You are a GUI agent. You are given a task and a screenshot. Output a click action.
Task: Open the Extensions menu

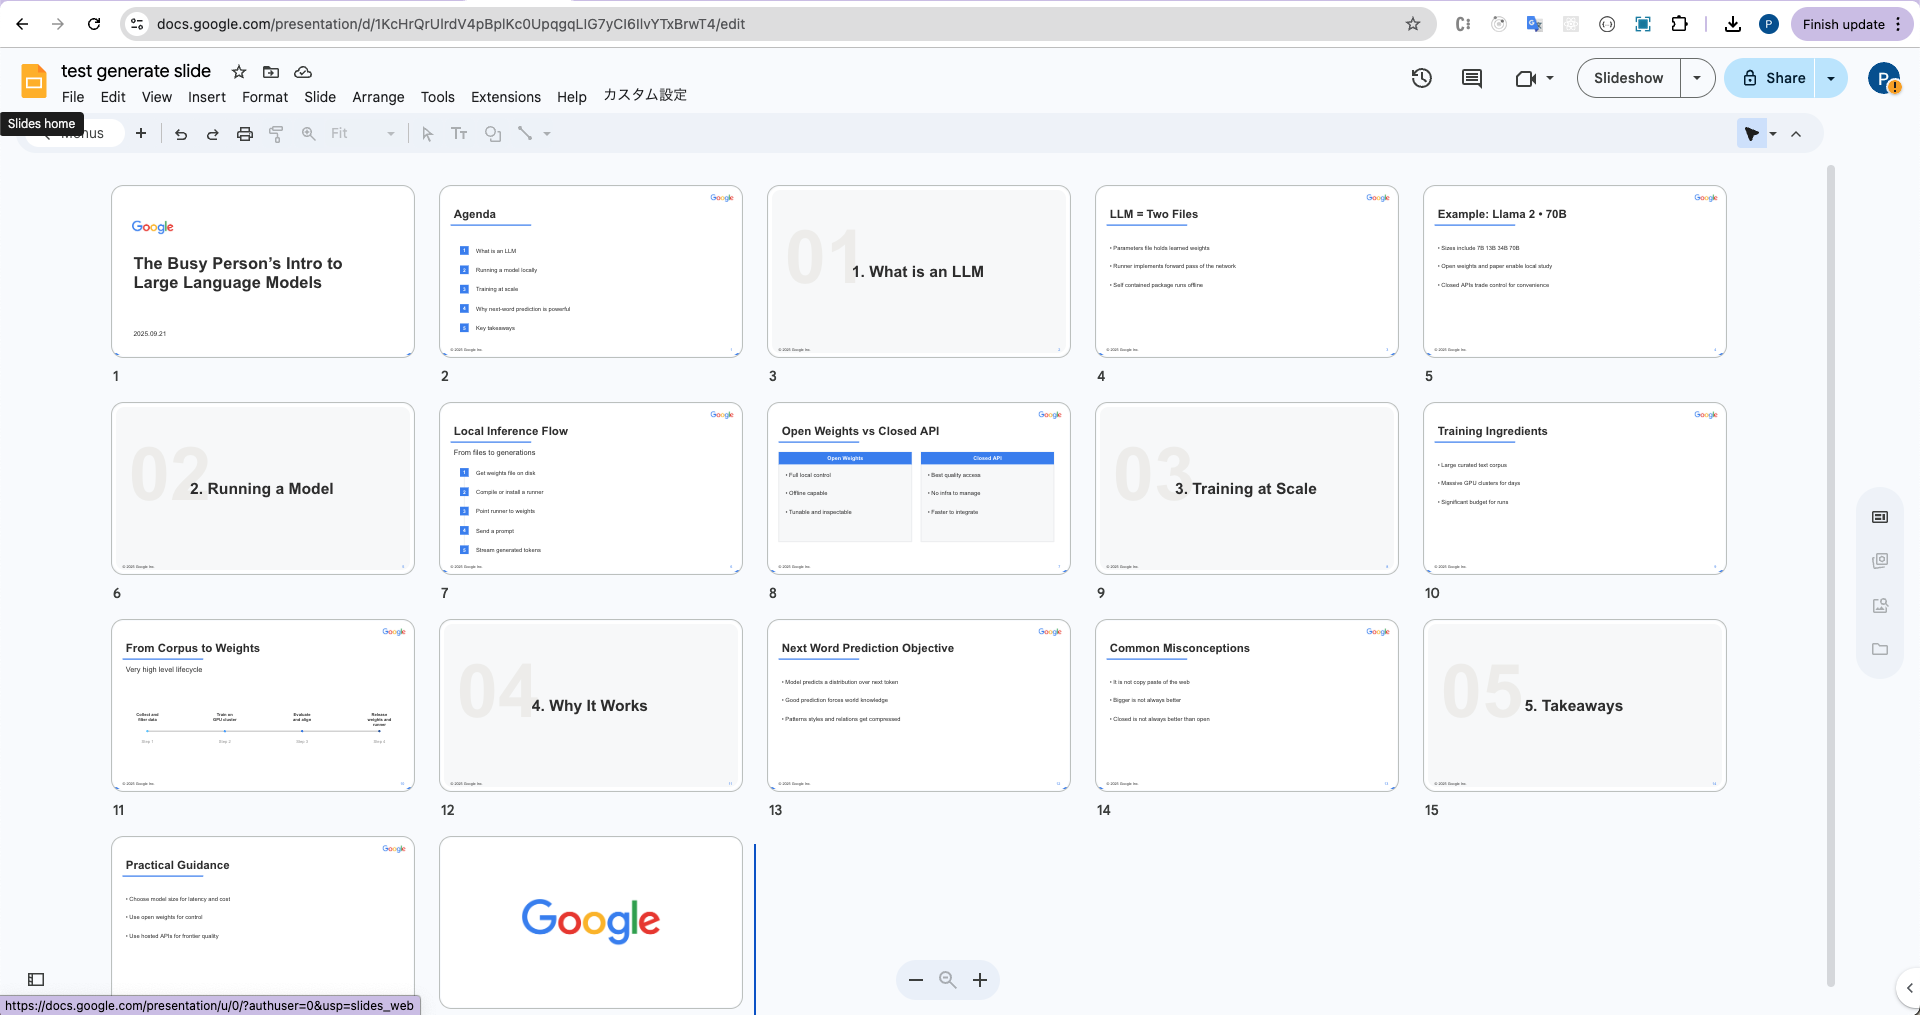click(x=505, y=97)
